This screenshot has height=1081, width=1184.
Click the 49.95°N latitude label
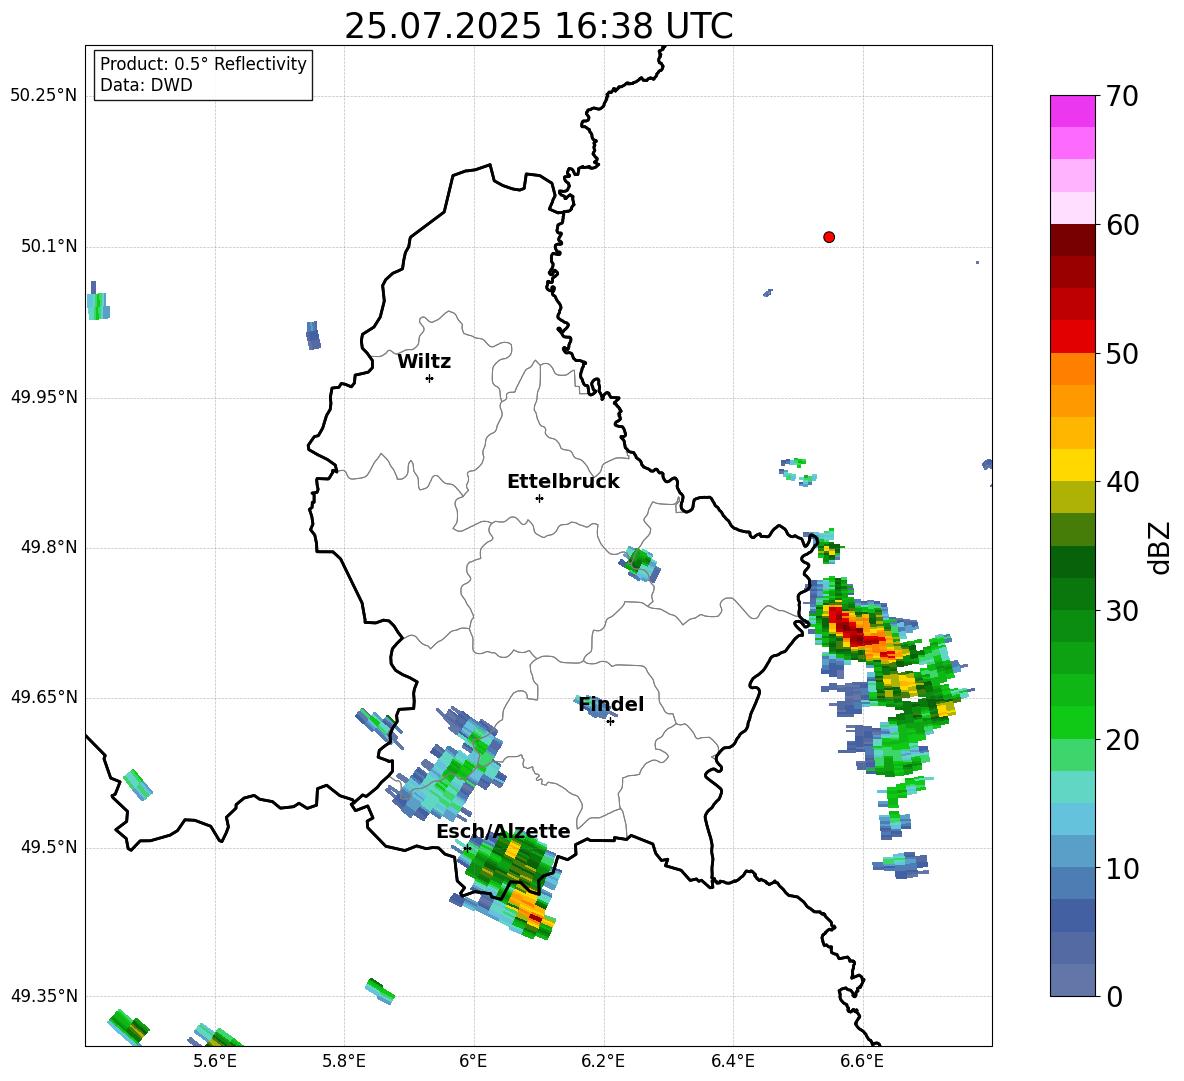pos(44,397)
